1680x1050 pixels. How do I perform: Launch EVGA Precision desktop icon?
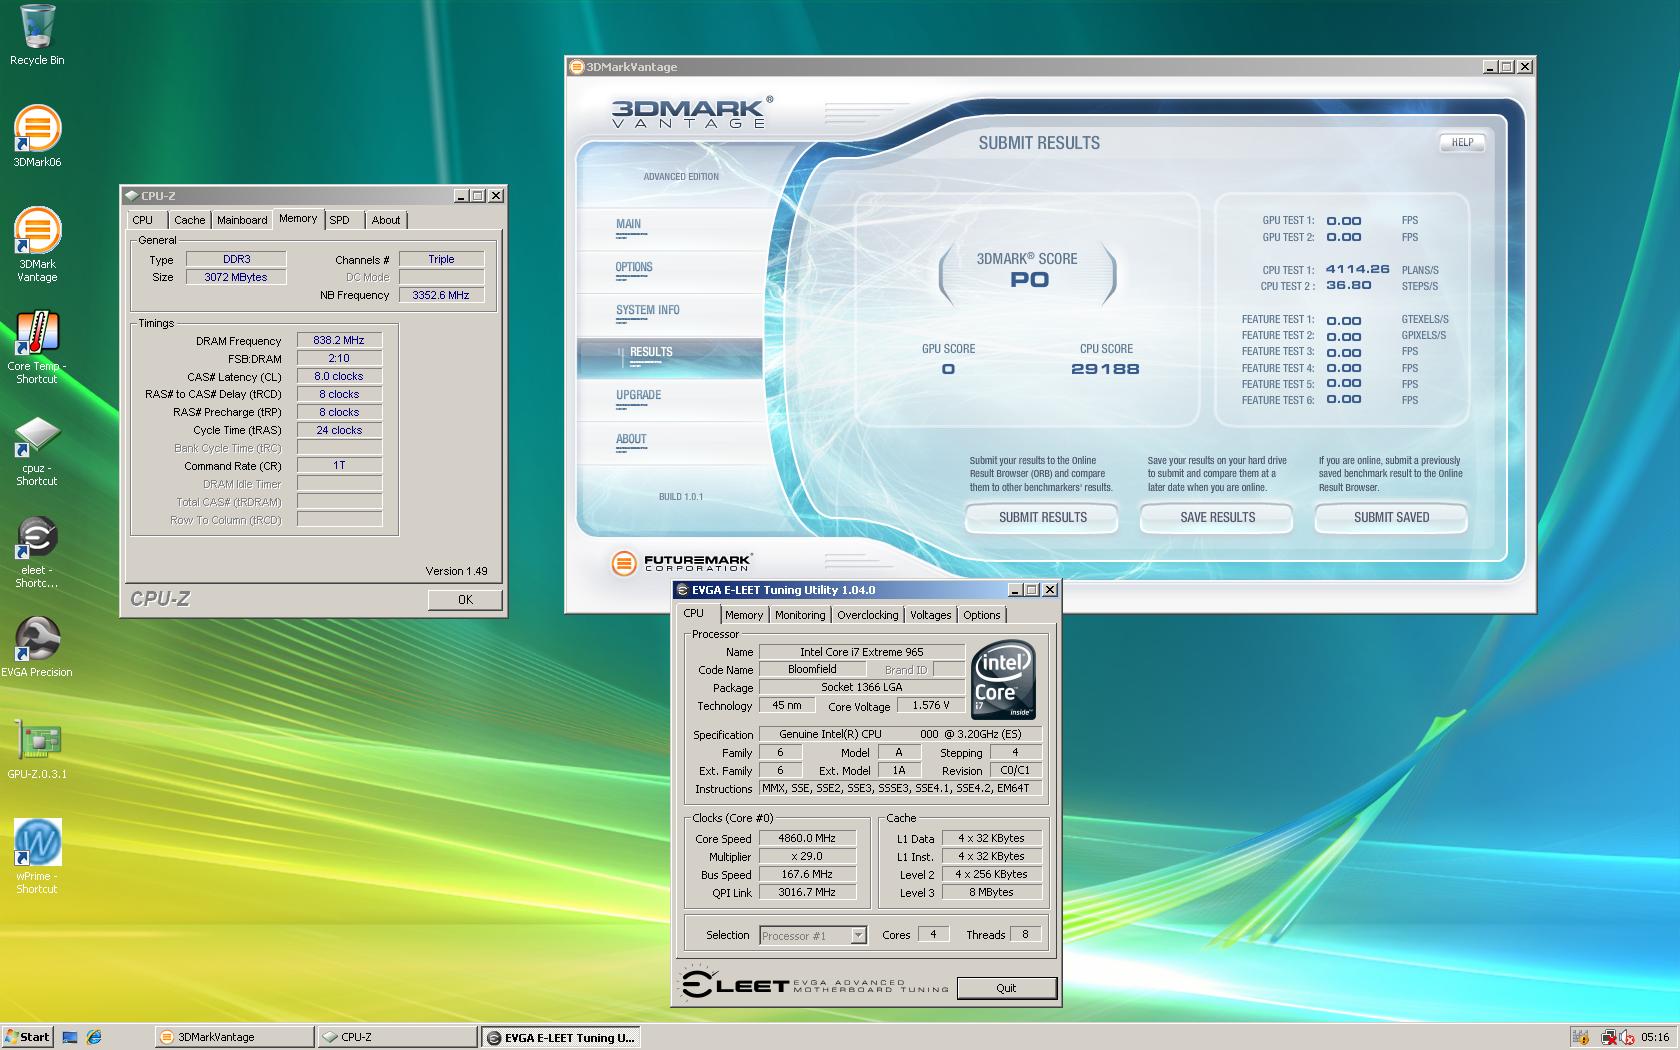pyautogui.click(x=37, y=646)
